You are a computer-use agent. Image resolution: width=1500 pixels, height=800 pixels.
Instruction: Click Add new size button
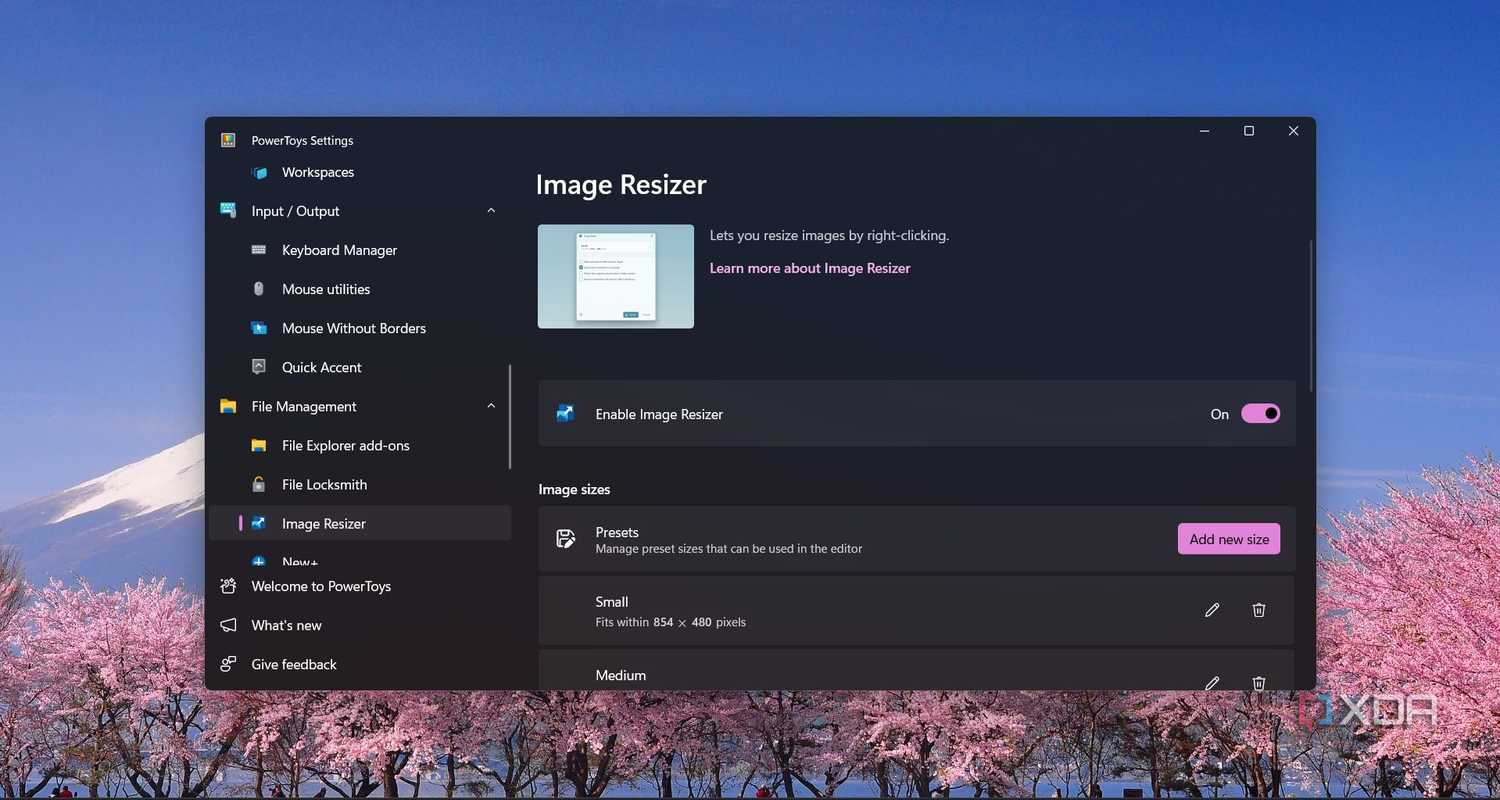pyautogui.click(x=1229, y=539)
